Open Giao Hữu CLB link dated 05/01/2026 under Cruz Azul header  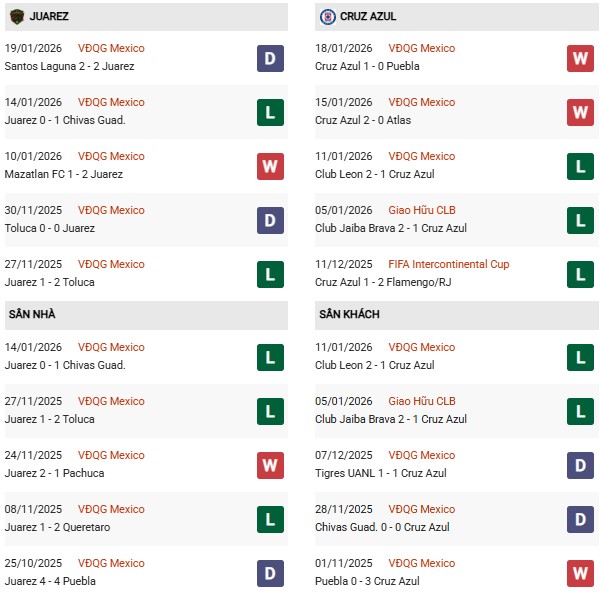422,210
